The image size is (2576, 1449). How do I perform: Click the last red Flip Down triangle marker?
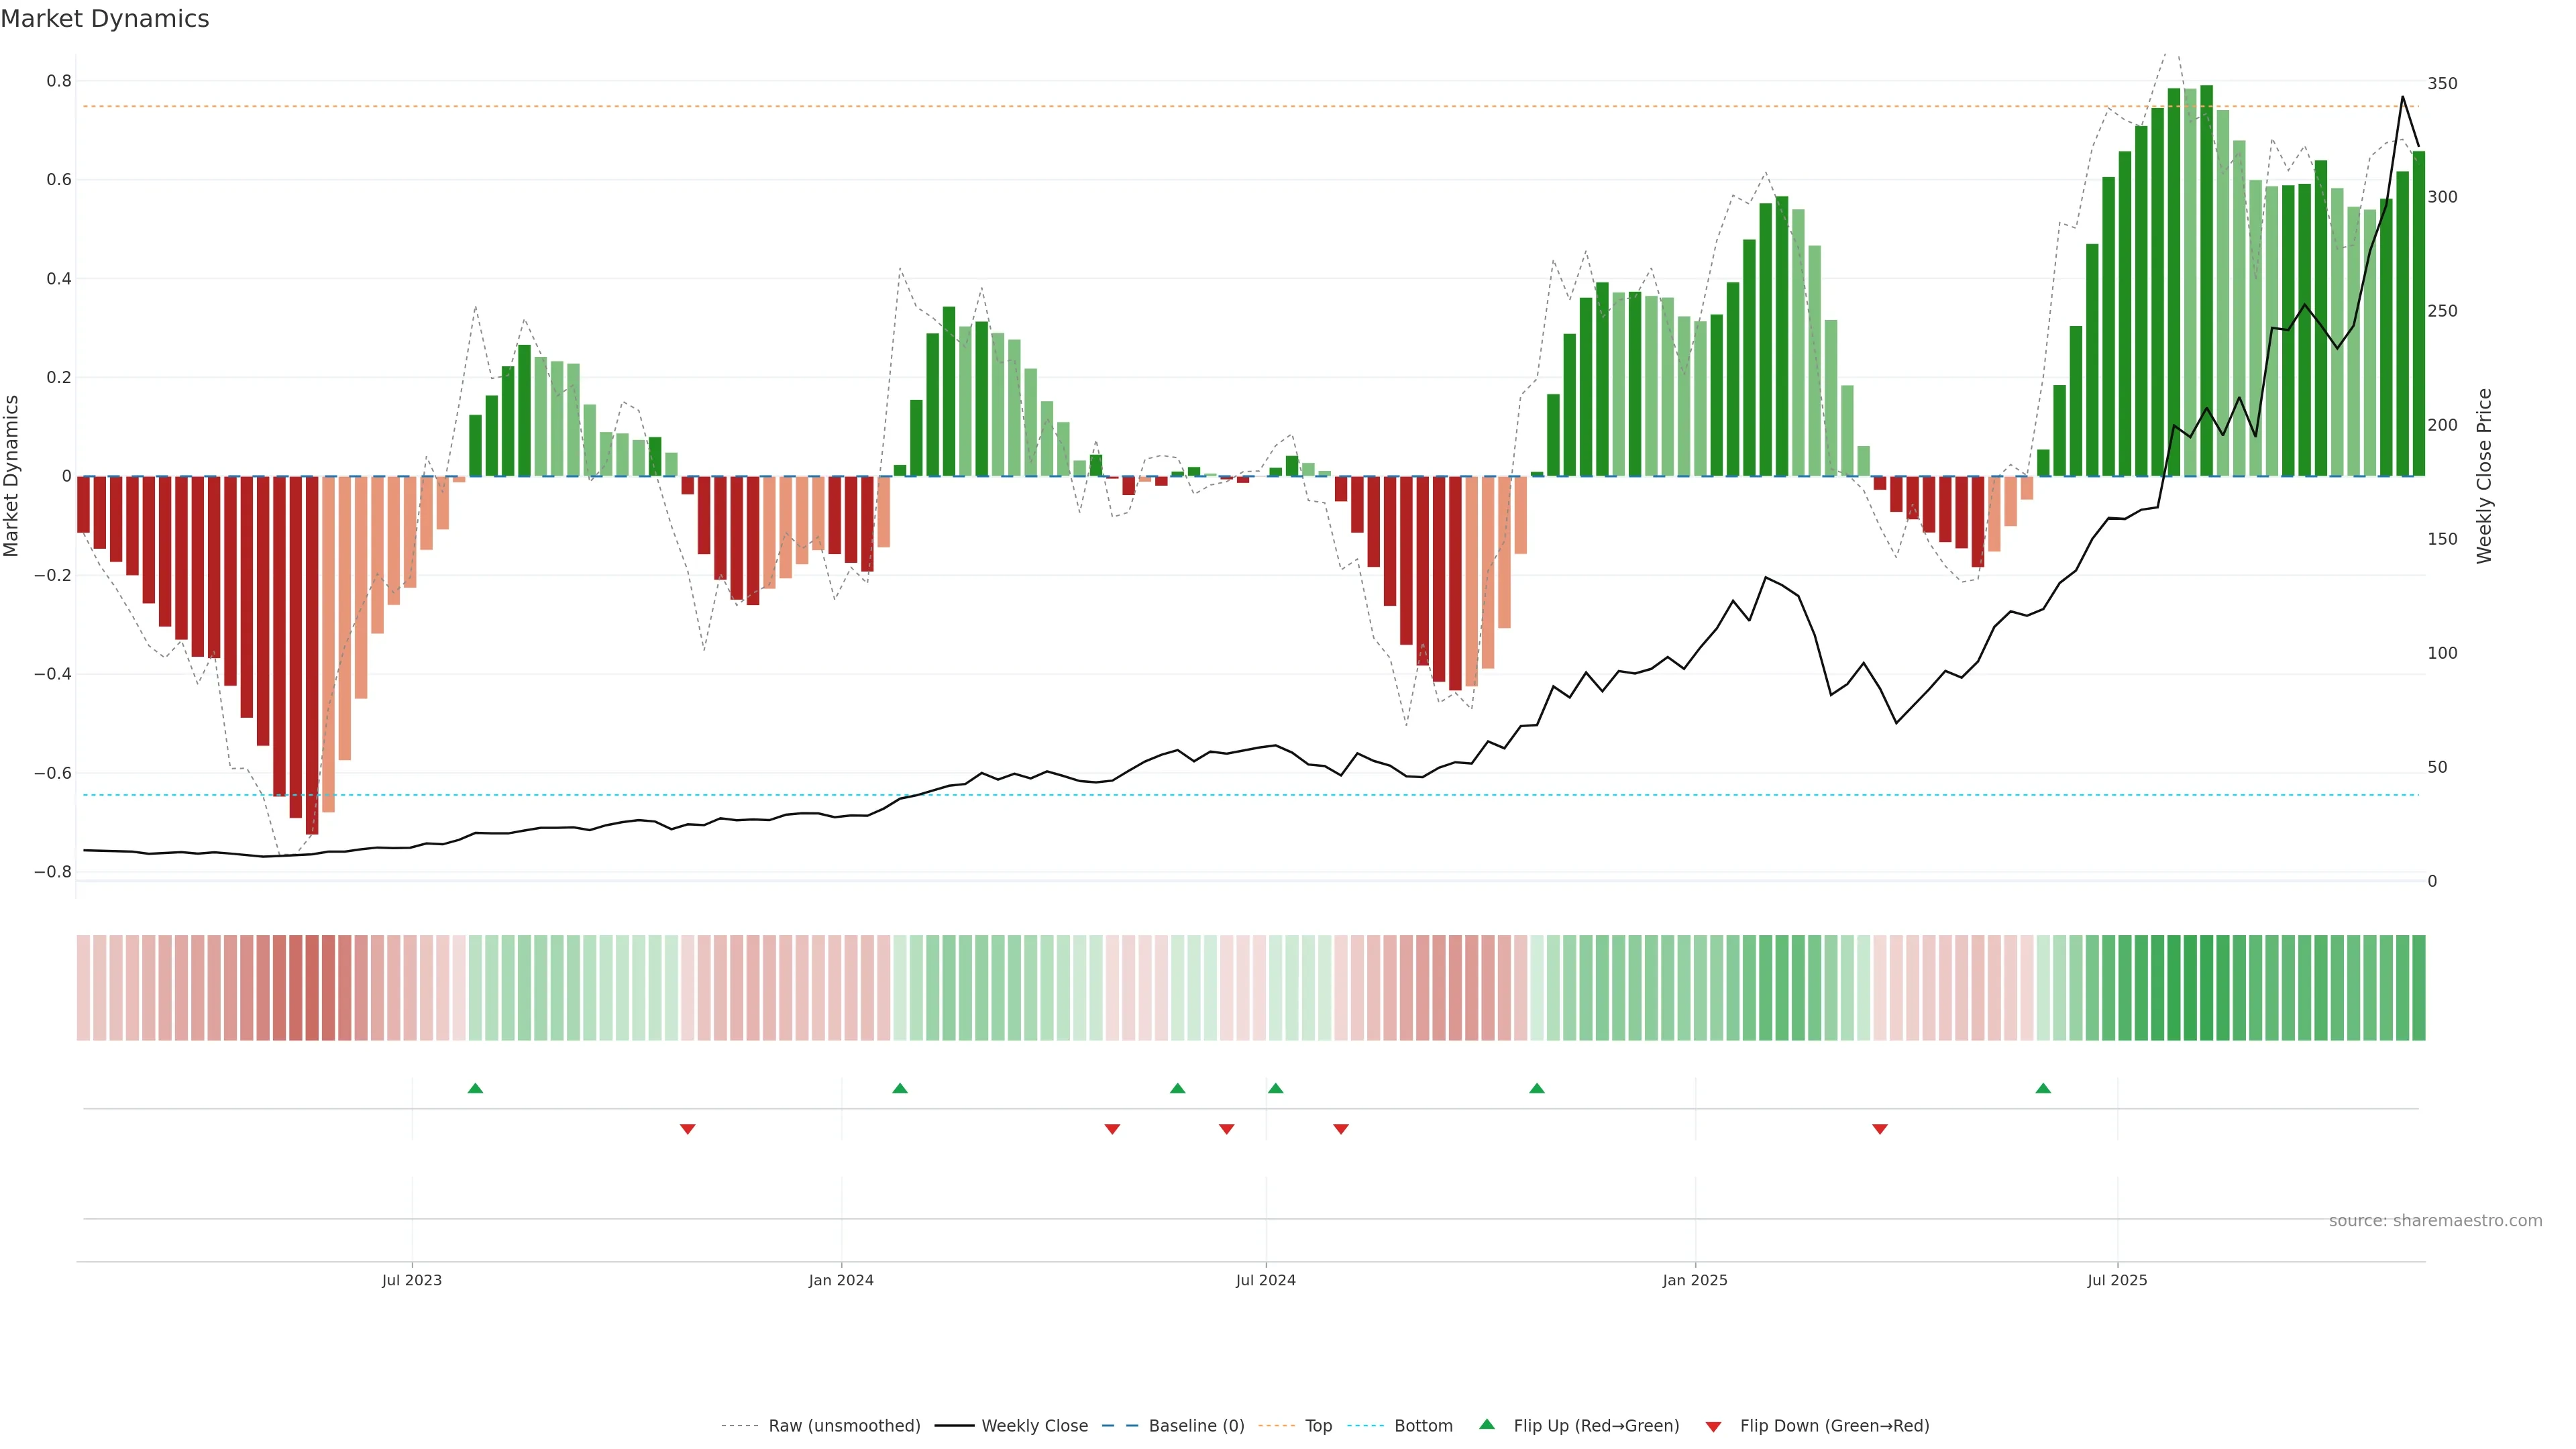(x=1880, y=1129)
